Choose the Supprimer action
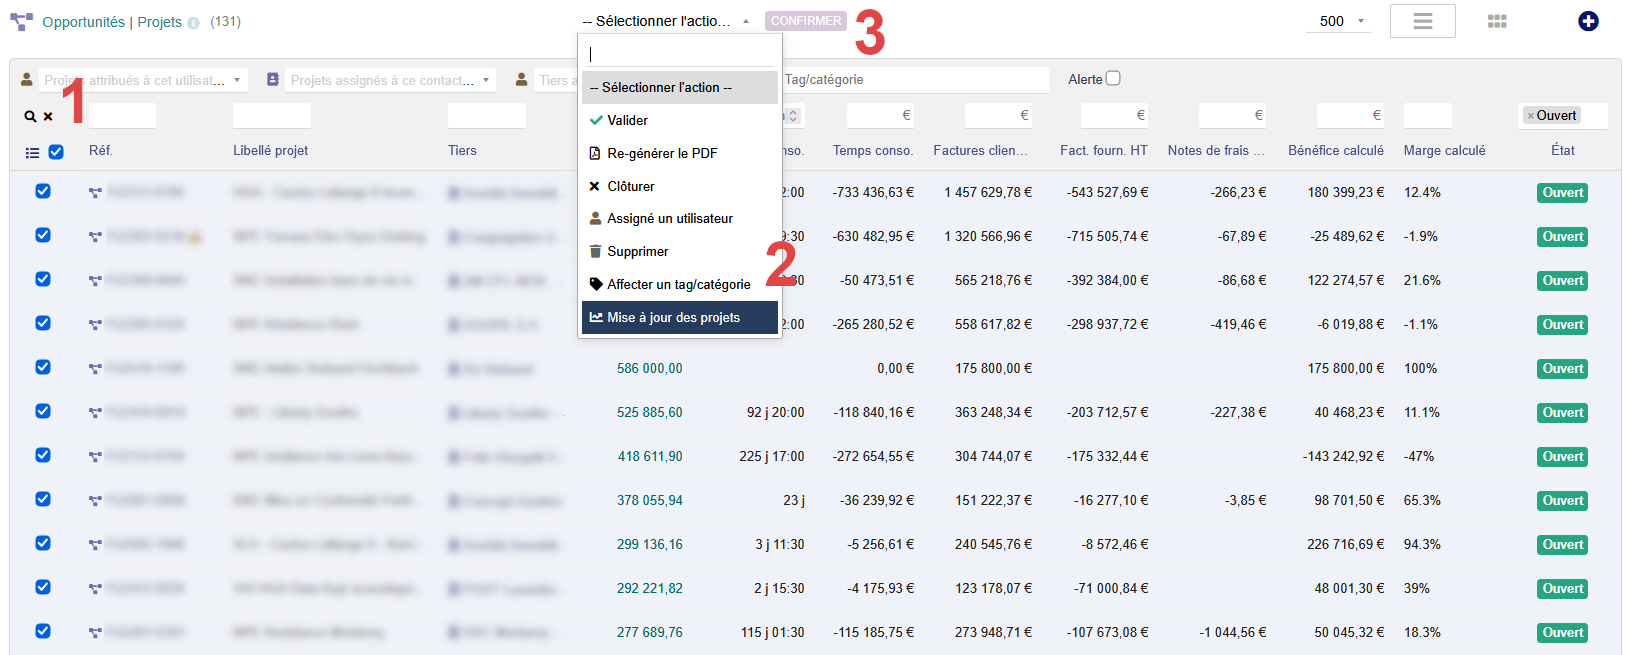 680,251
